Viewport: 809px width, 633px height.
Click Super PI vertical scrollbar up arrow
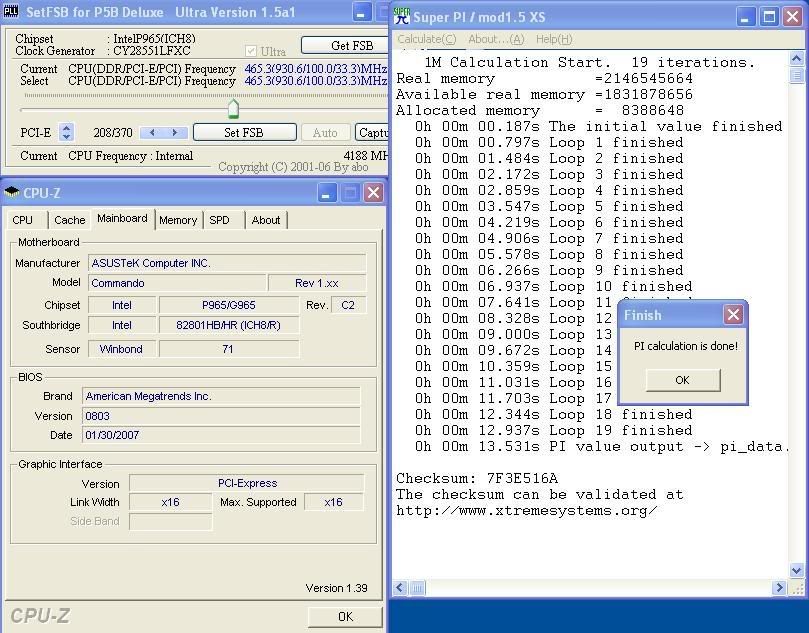point(797,58)
